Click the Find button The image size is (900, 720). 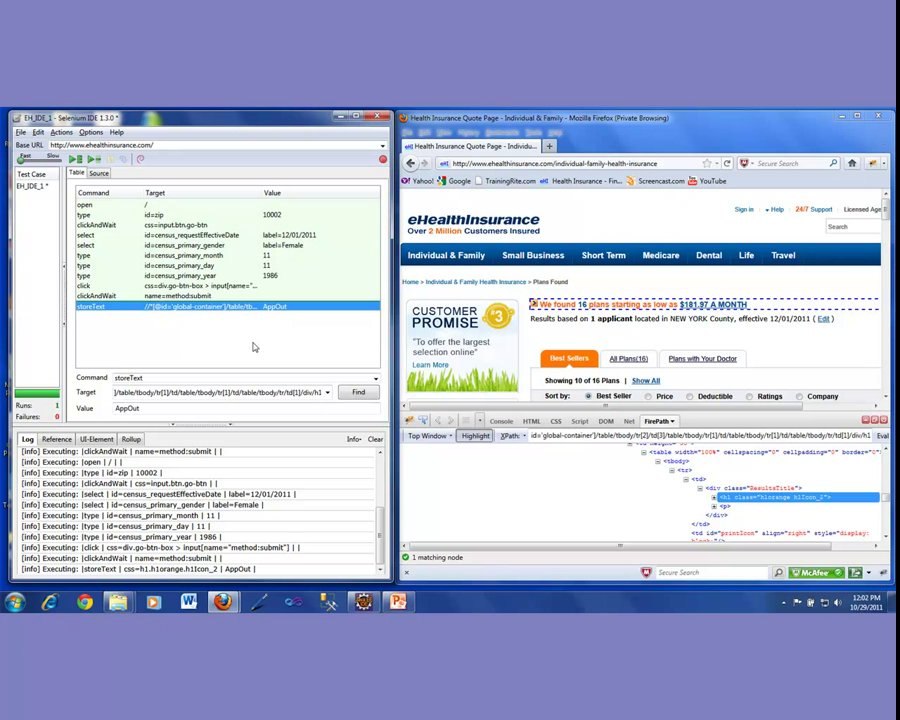coord(359,392)
